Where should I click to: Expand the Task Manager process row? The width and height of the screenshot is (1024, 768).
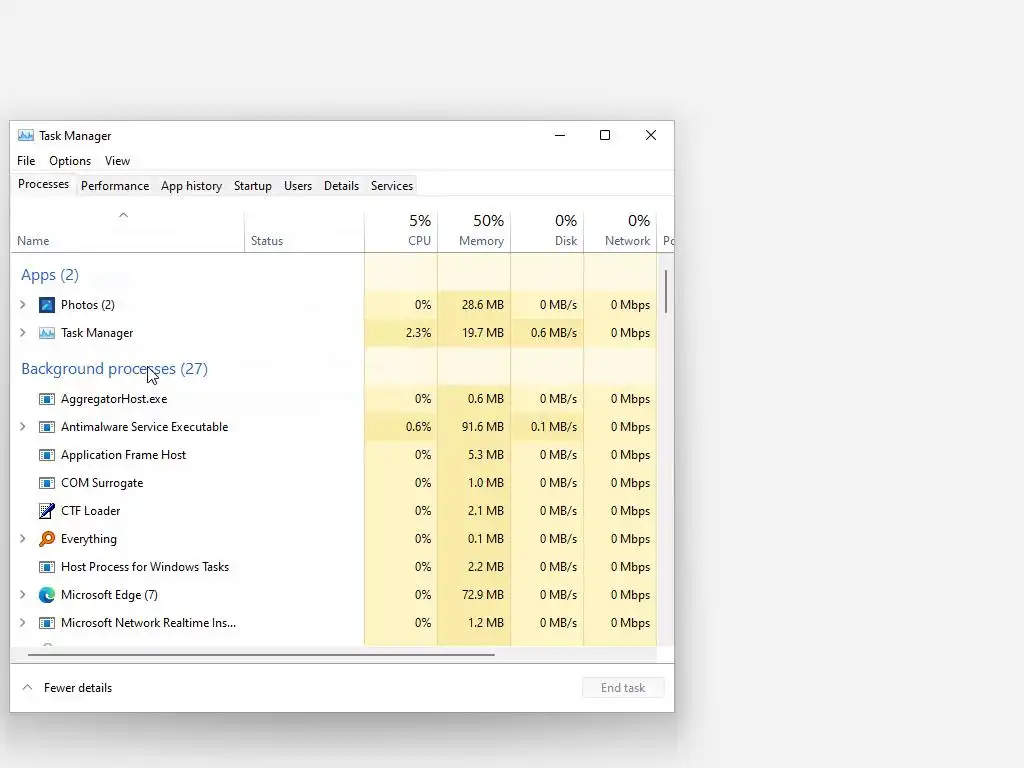23,333
